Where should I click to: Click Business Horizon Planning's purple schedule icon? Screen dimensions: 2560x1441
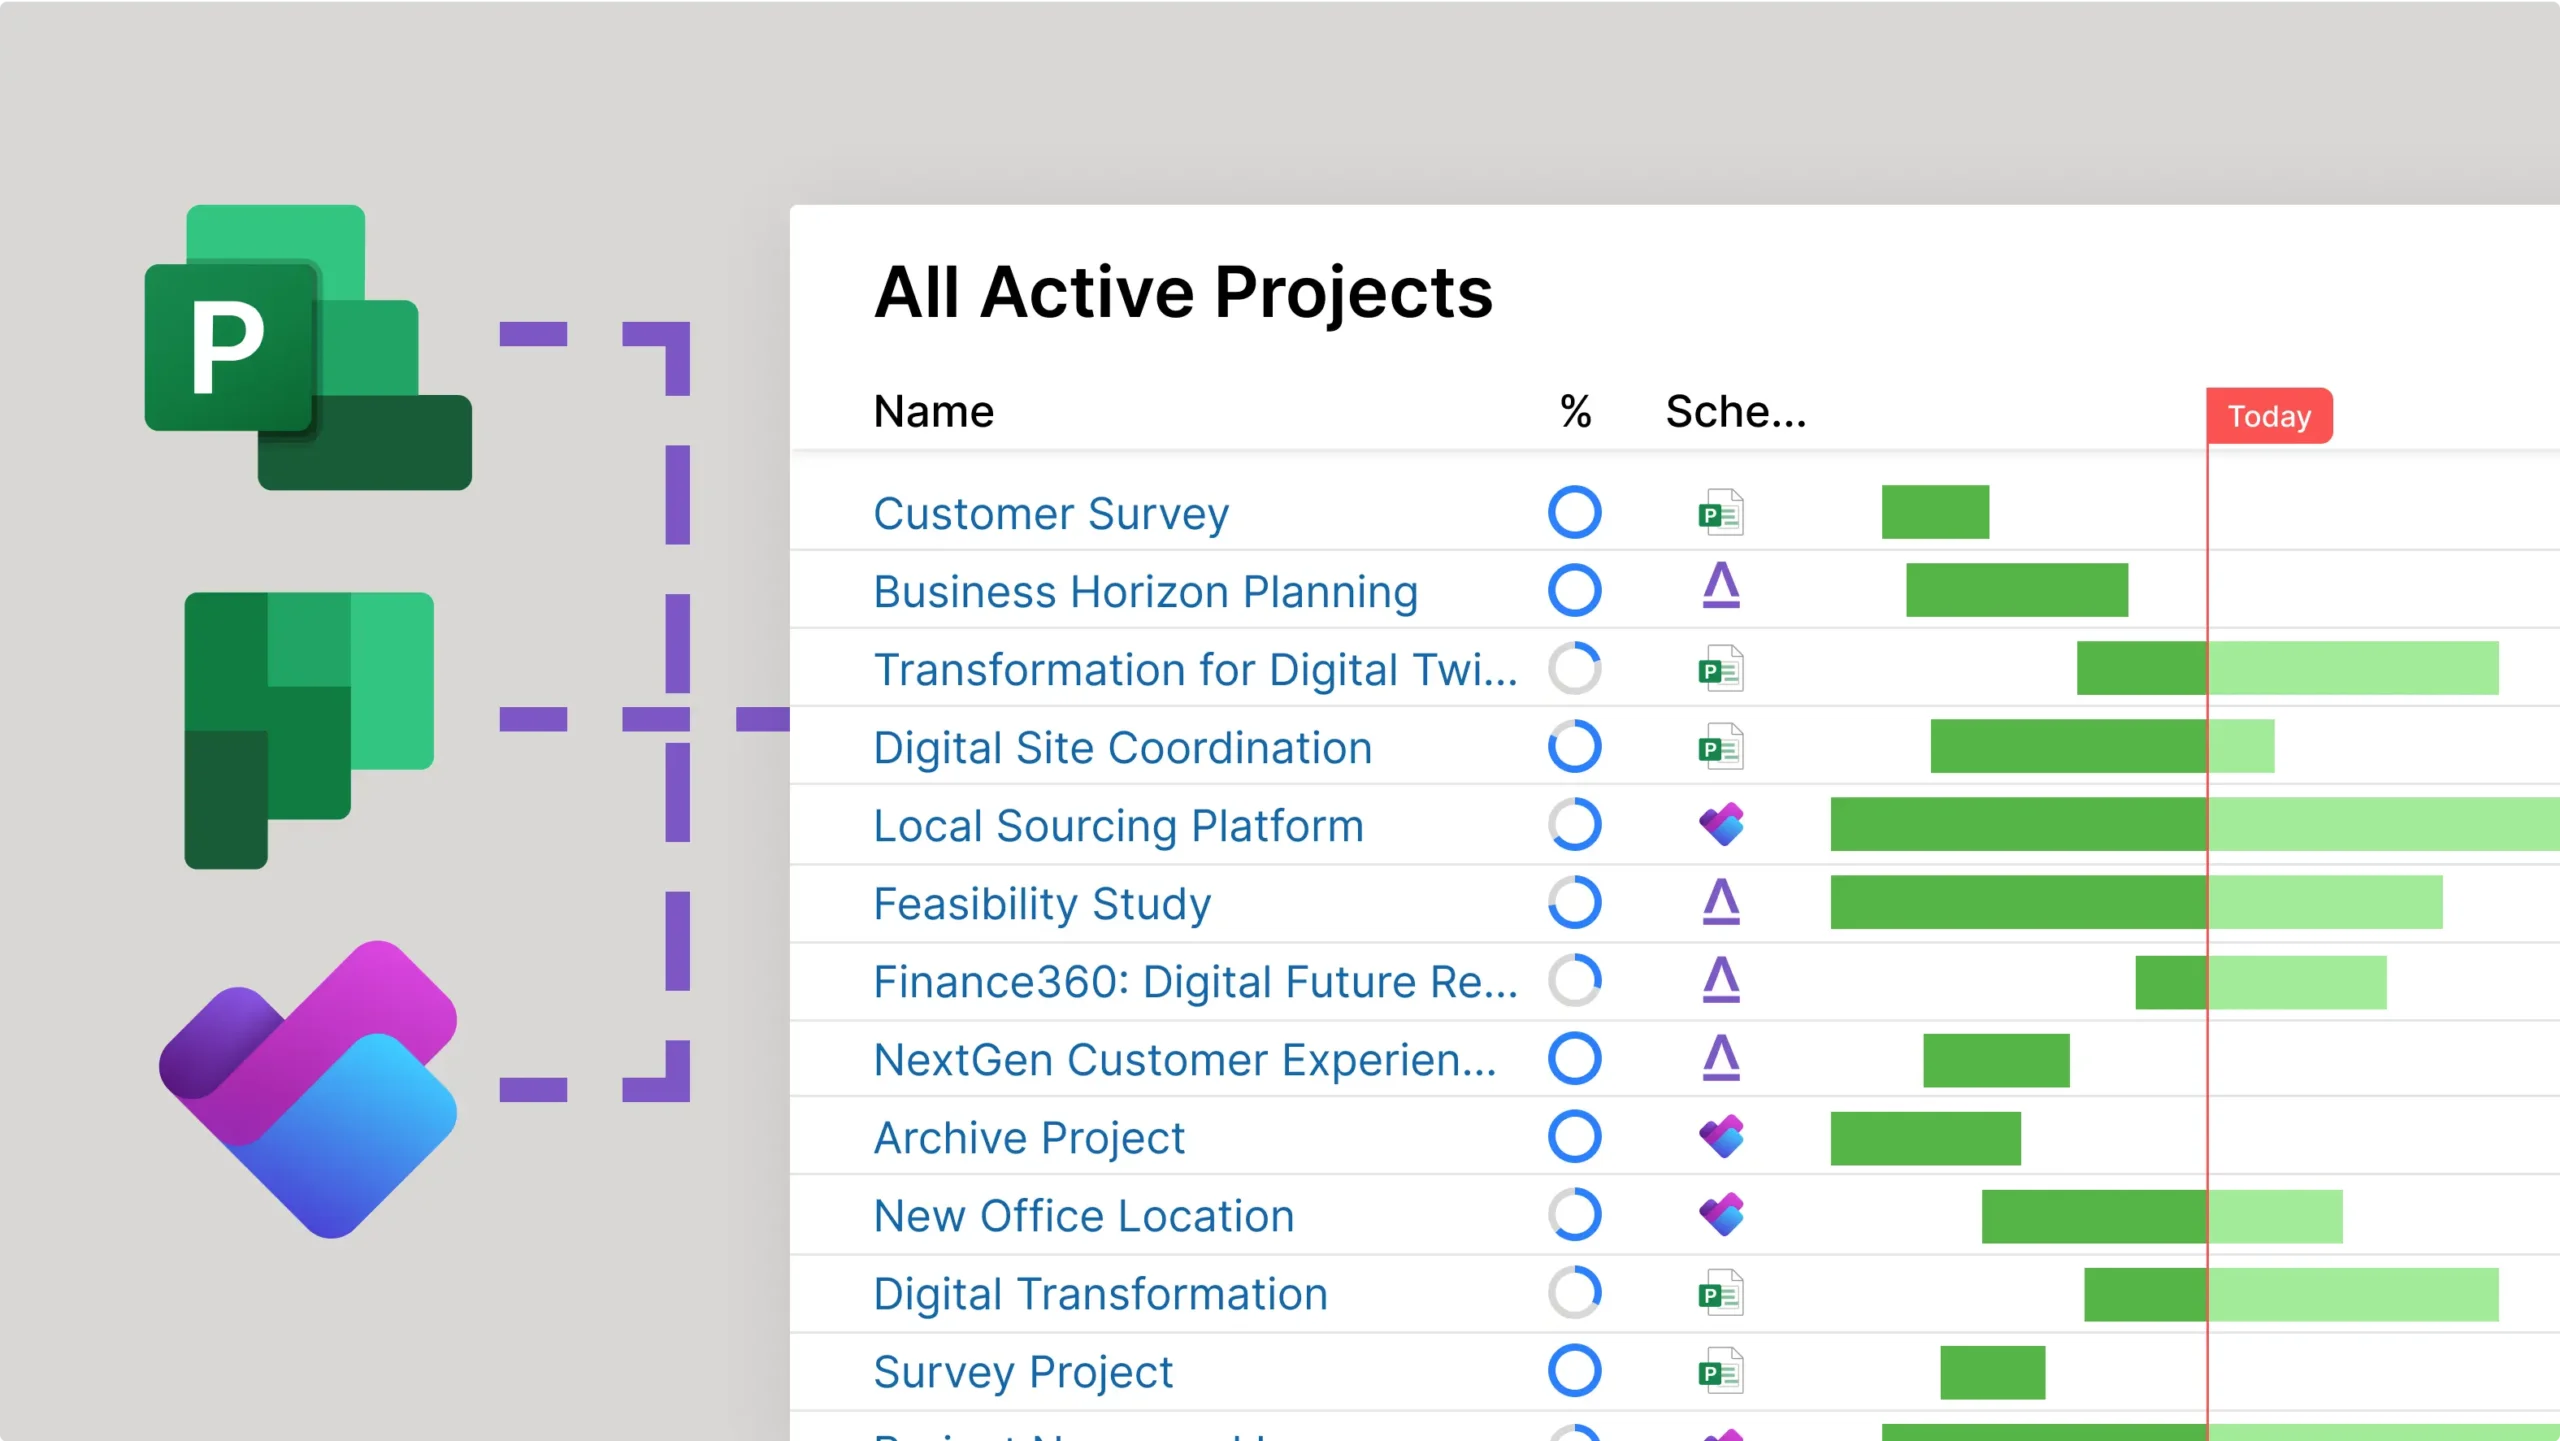pyautogui.click(x=1720, y=588)
